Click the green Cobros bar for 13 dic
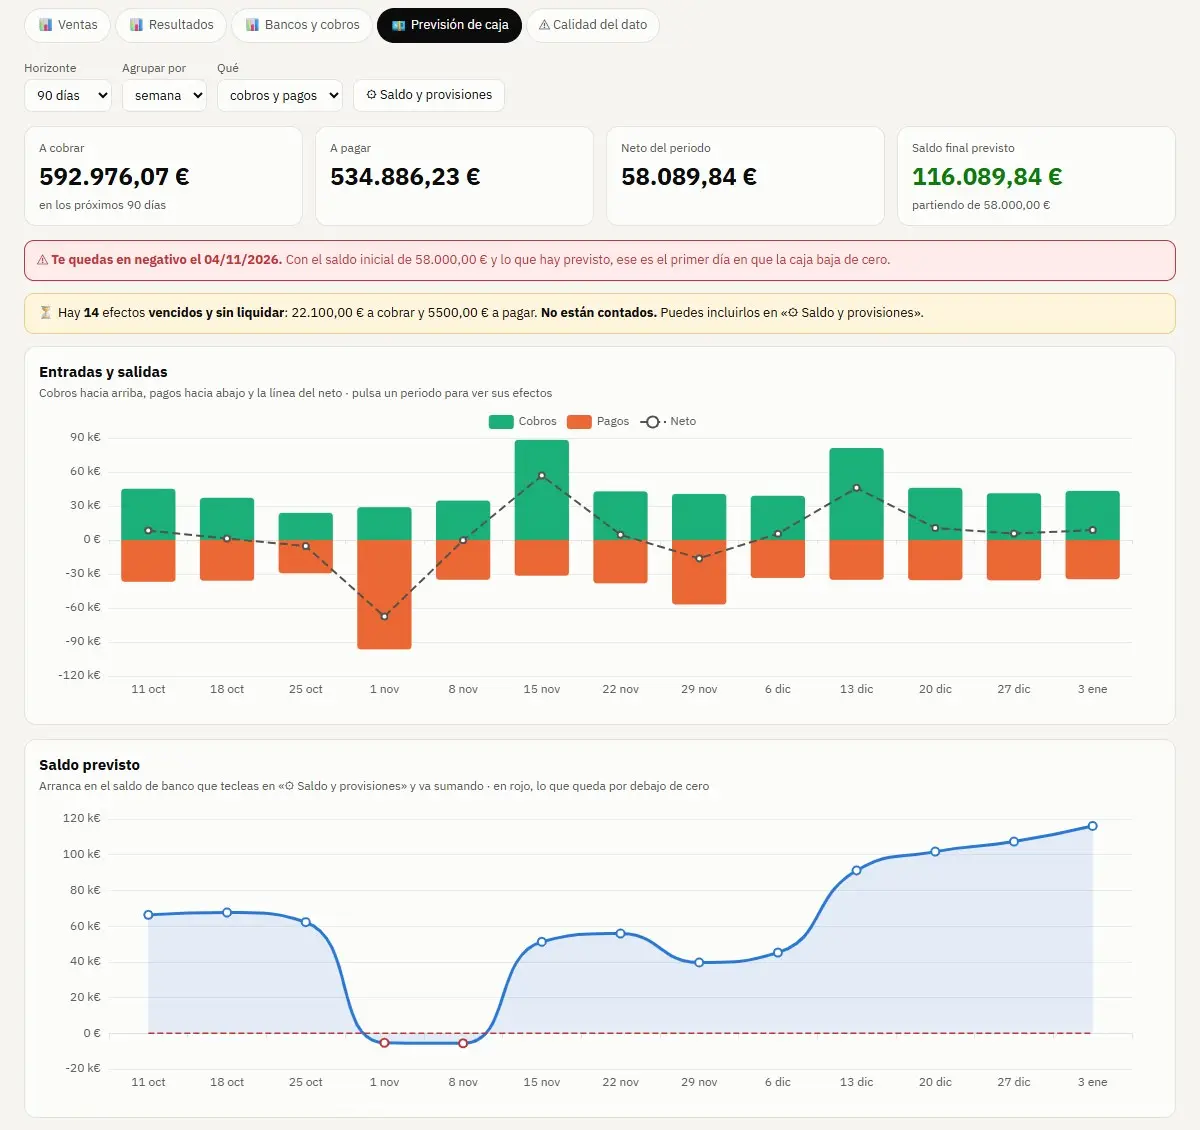 [857, 494]
